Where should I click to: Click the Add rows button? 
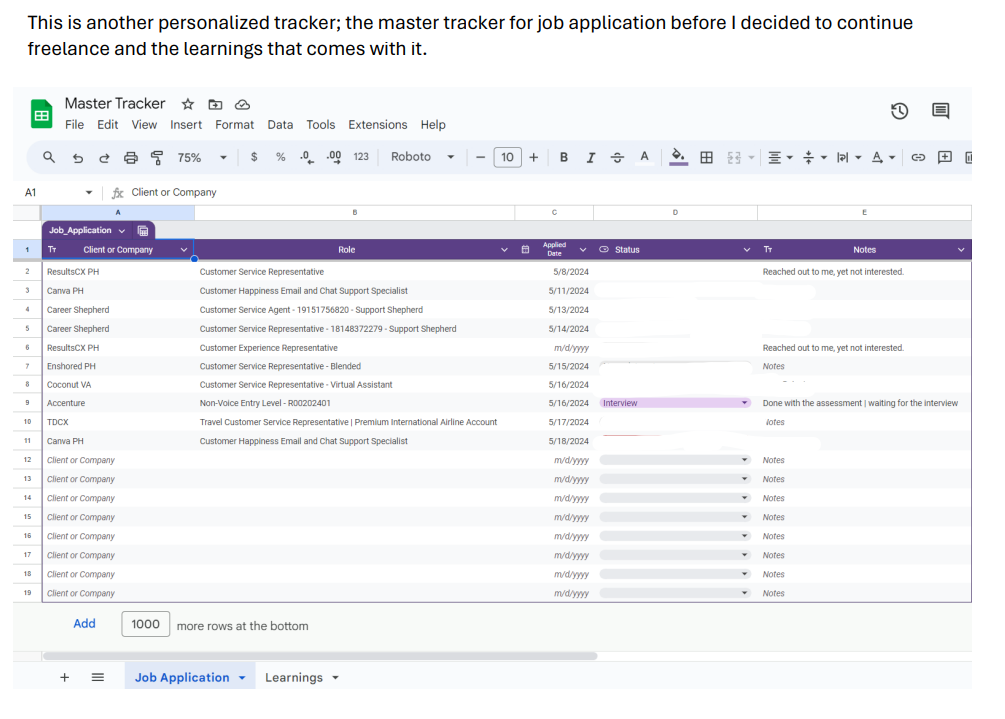point(84,624)
